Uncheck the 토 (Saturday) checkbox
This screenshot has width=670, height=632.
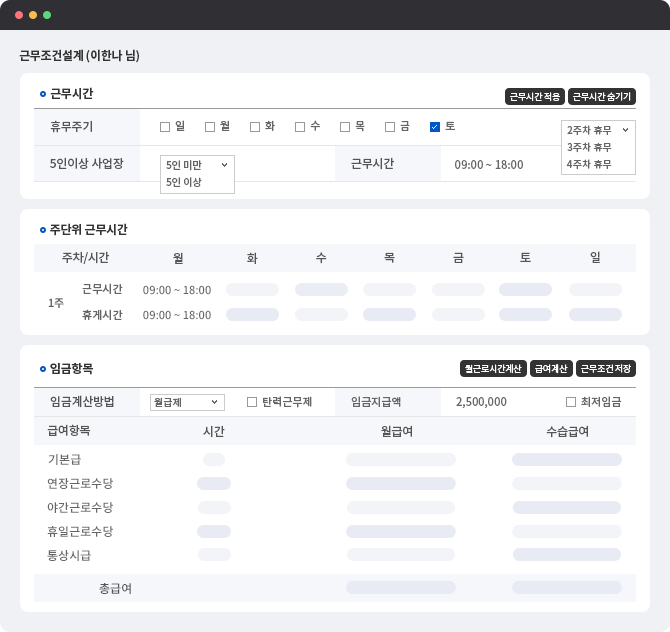pyautogui.click(x=435, y=127)
